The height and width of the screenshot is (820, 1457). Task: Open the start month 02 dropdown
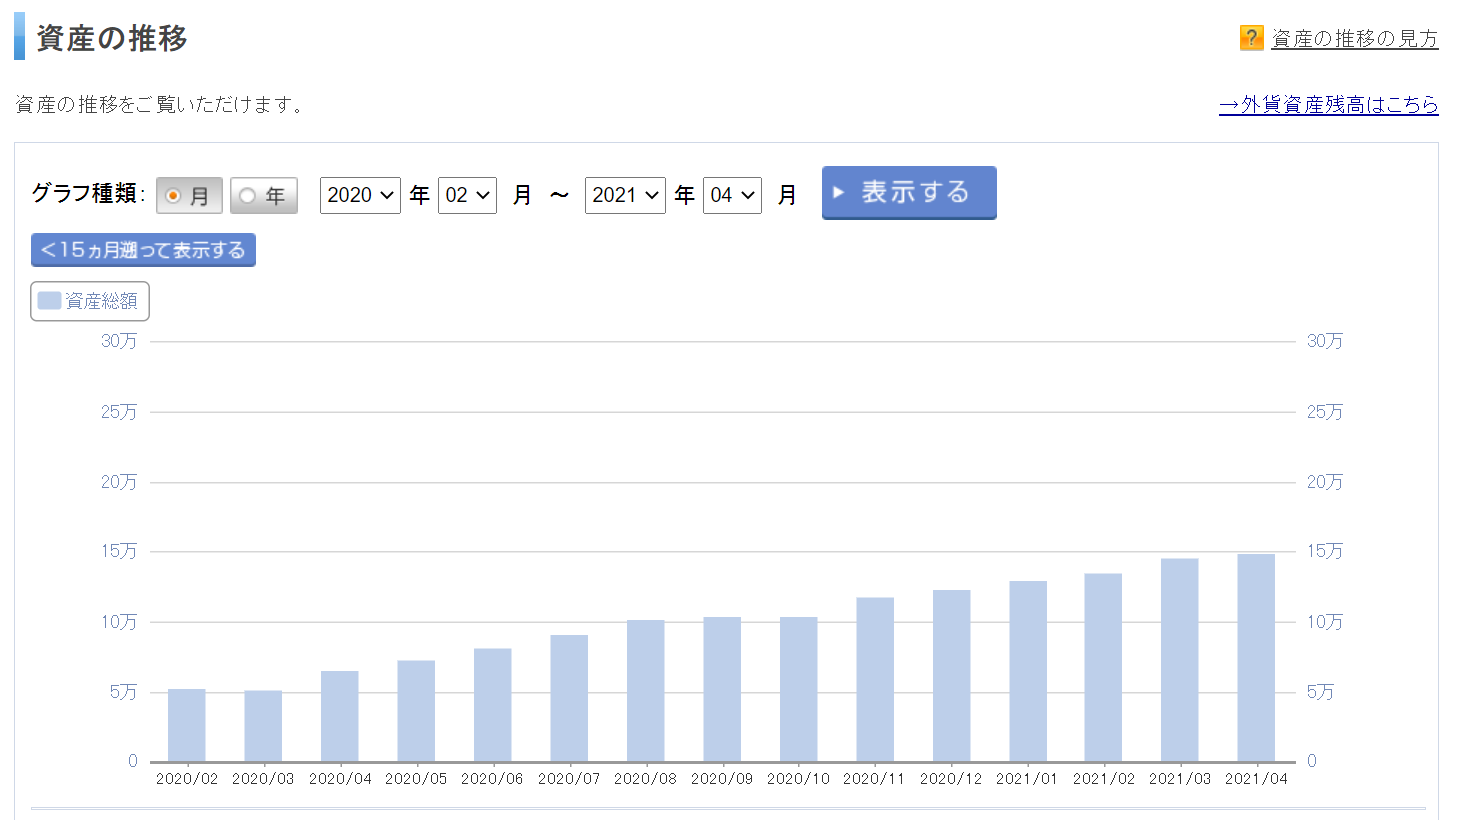(x=467, y=195)
